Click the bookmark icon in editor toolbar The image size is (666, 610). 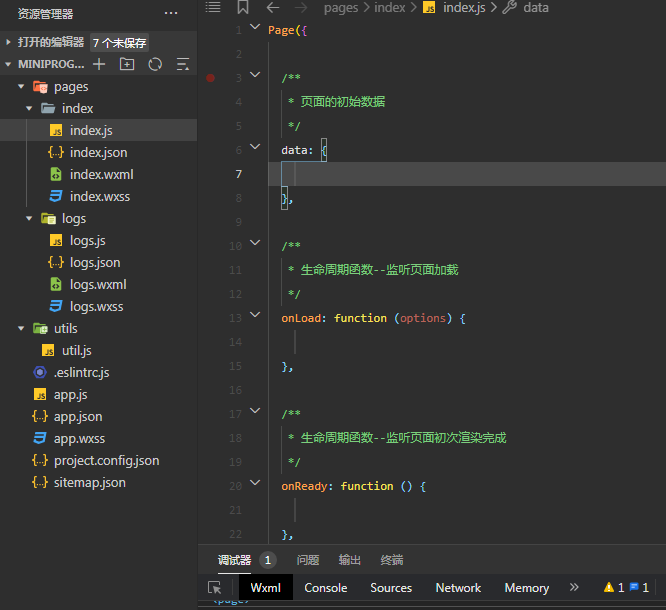(x=243, y=7)
